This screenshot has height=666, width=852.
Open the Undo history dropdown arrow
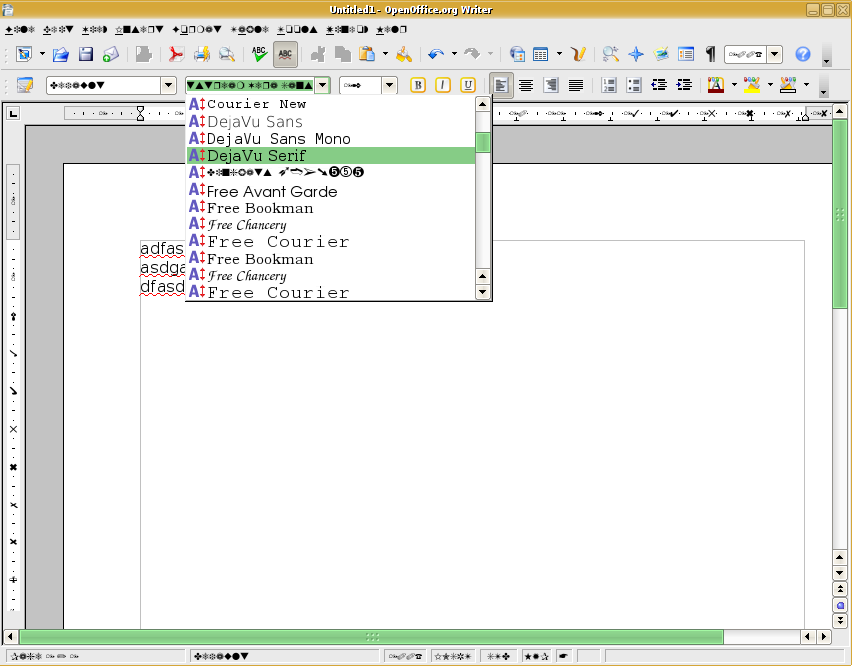(454, 54)
